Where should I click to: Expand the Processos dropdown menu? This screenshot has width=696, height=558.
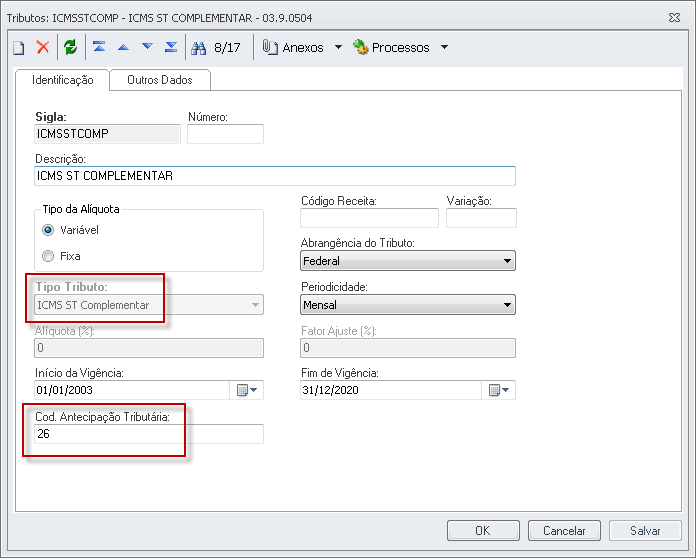[444, 47]
